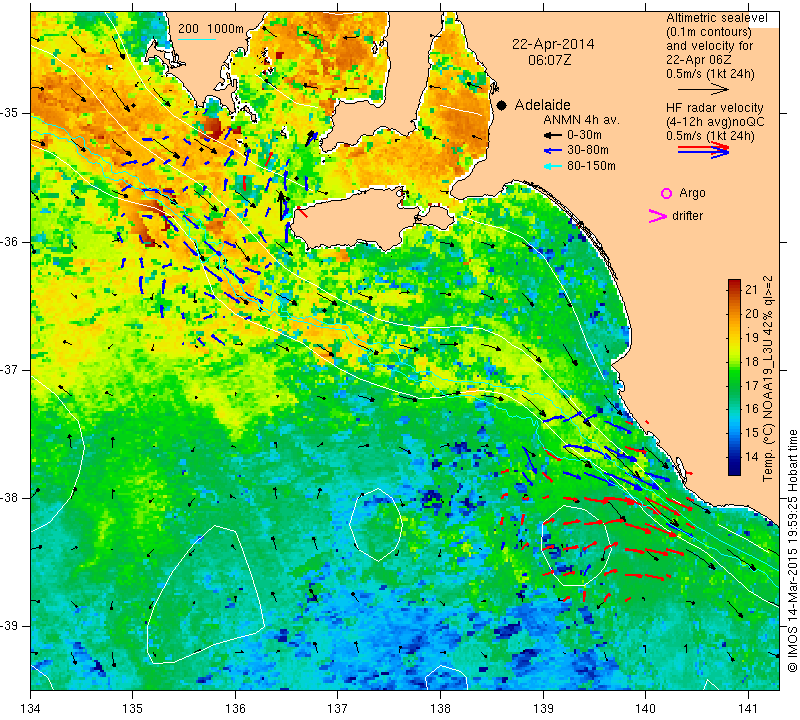Click the longitude axis label 140
This screenshot has height=720, width=800.
point(646,708)
